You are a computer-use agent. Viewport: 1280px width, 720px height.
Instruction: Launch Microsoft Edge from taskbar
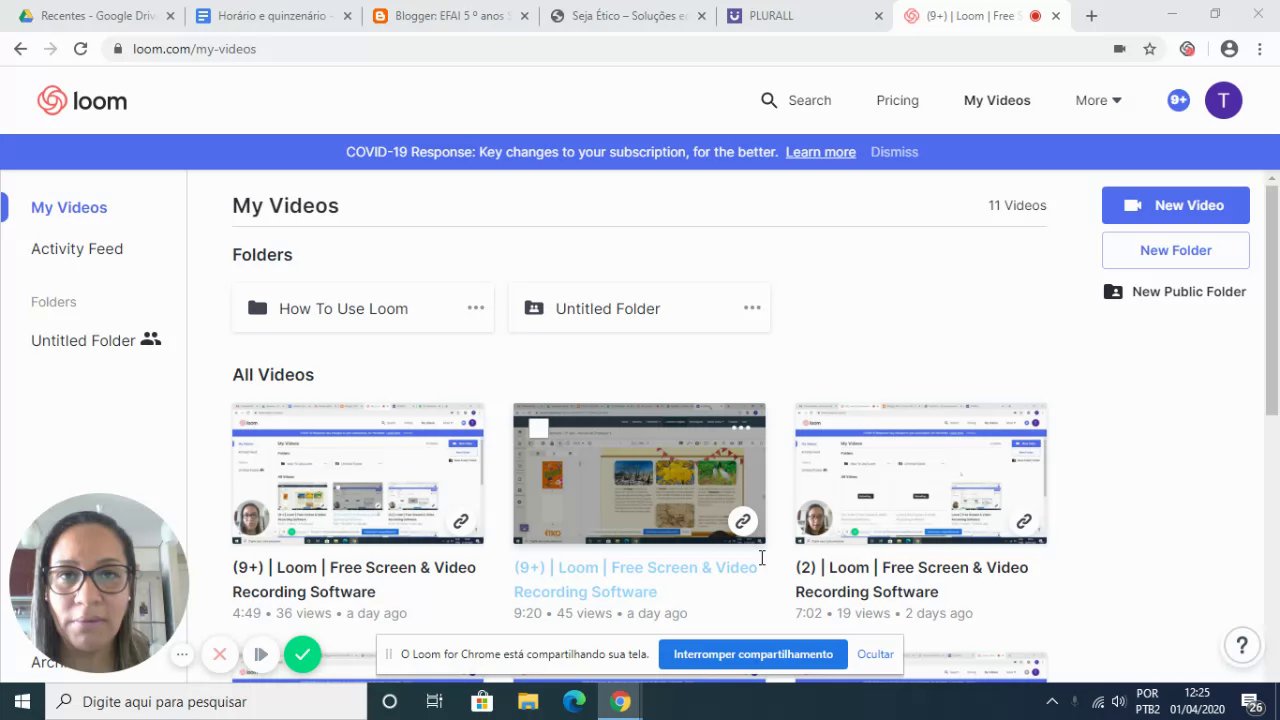(574, 701)
